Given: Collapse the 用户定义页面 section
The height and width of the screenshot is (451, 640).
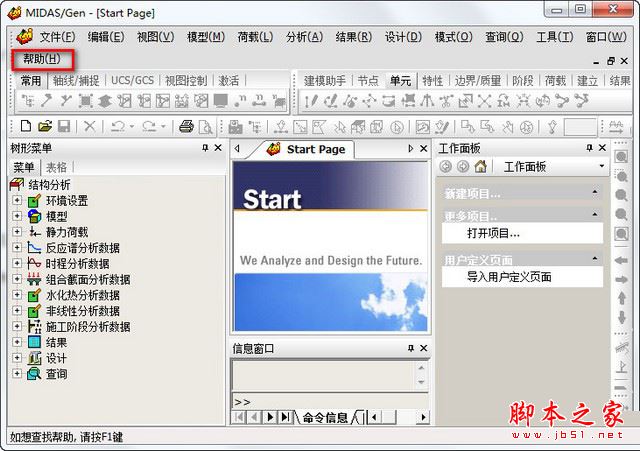Looking at the screenshot, I should tap(595, 258).
